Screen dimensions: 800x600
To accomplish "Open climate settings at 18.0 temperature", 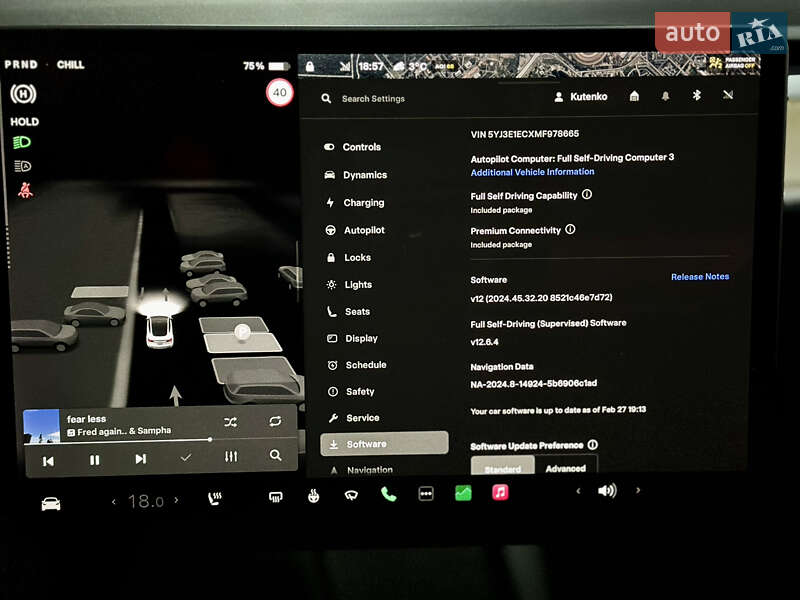I will [145, 501].
